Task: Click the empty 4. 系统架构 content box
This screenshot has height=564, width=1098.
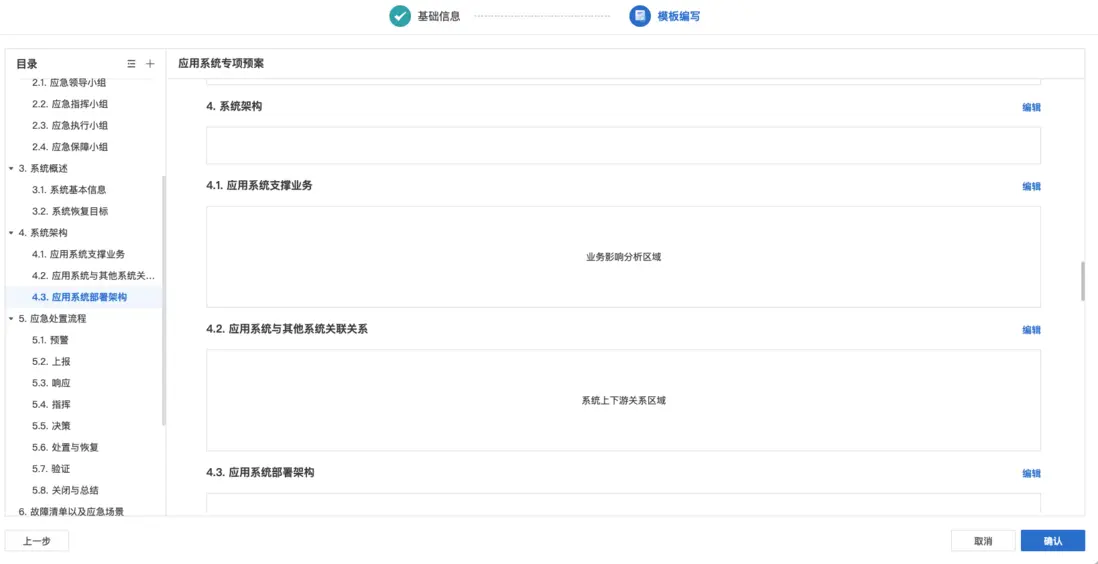Action: 623,146
